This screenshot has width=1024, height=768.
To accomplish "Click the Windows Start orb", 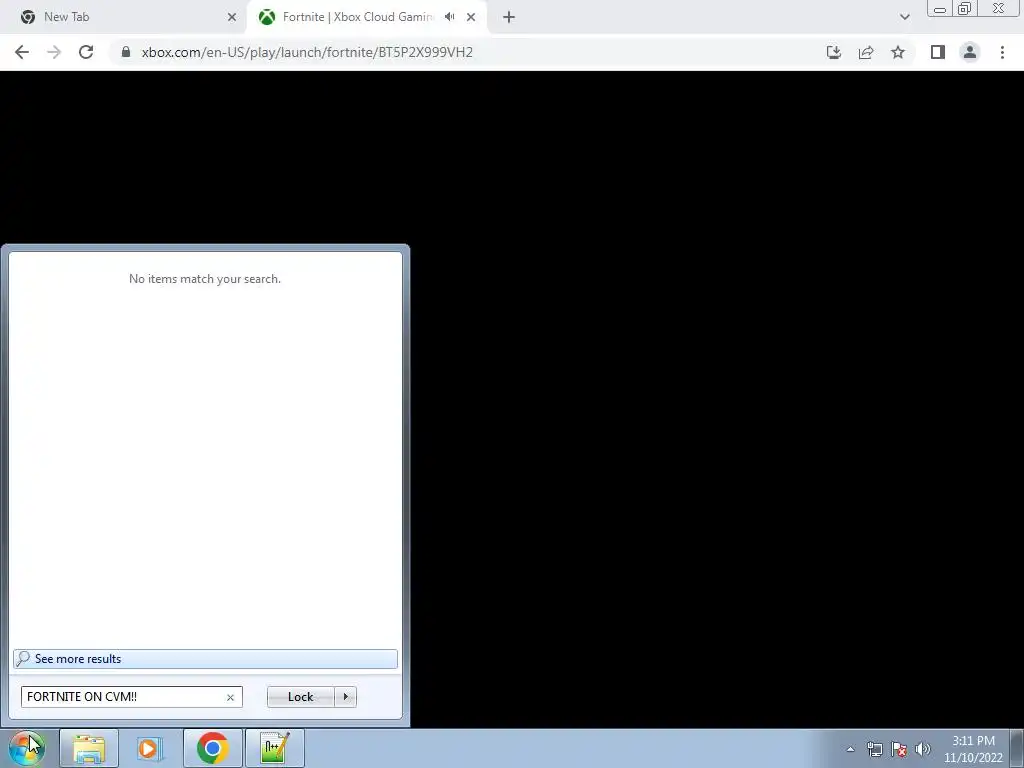I will tap(27, 748).
